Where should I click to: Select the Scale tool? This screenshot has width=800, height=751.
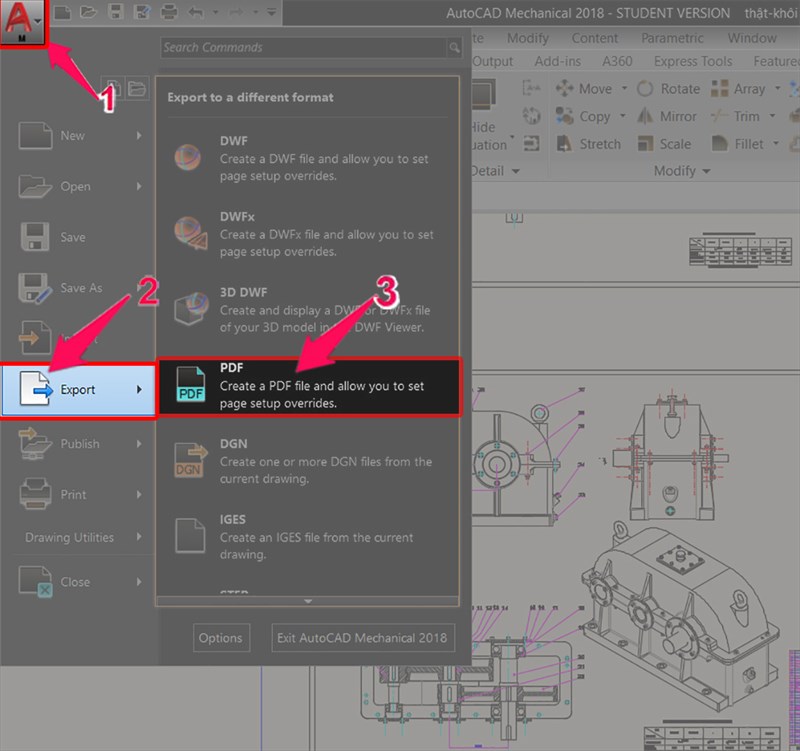pos(673,144)
